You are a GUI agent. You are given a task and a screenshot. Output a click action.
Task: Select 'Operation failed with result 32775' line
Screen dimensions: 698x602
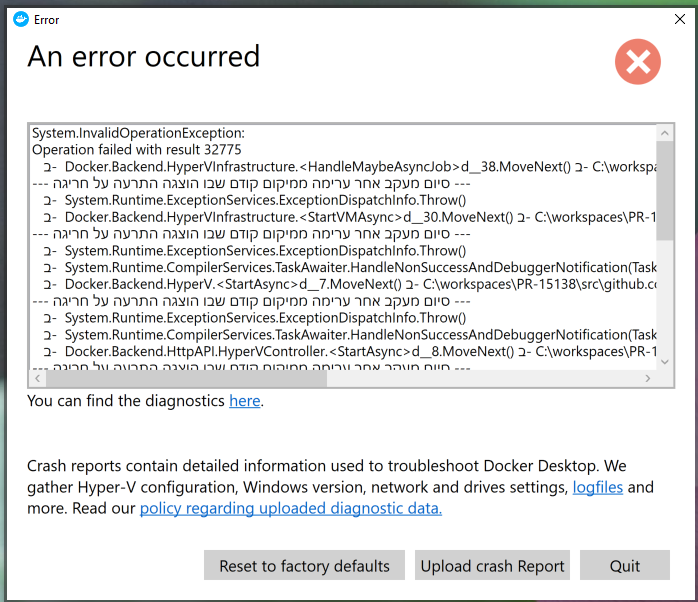click(137, 150)
